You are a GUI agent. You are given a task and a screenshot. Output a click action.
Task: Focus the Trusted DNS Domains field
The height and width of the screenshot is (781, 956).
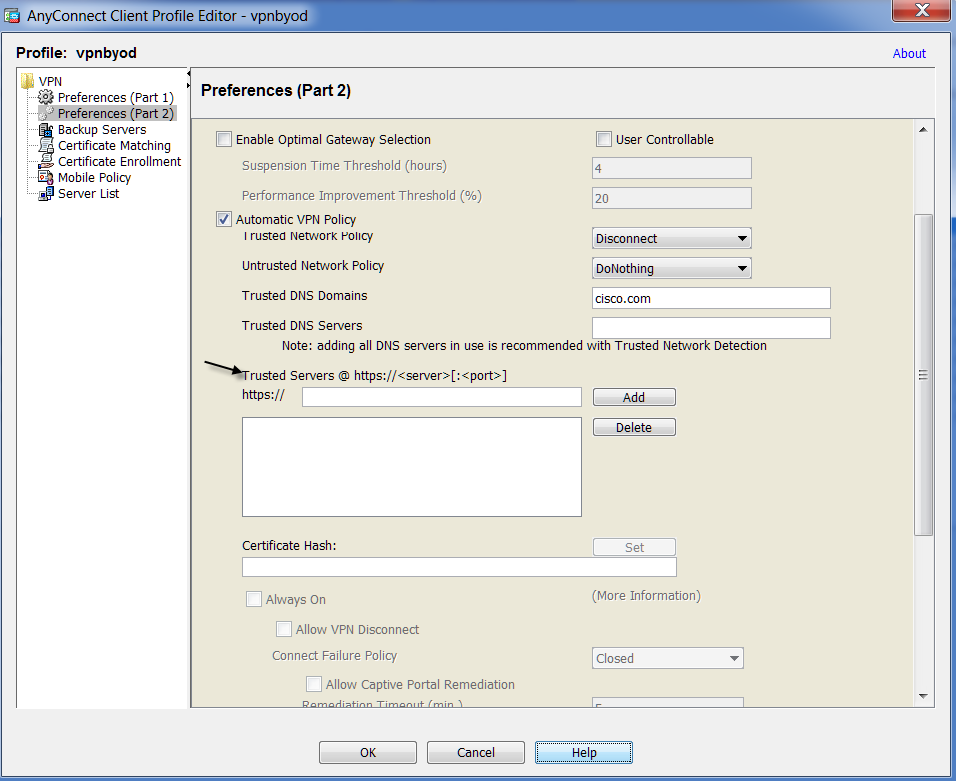pos(711,298)
